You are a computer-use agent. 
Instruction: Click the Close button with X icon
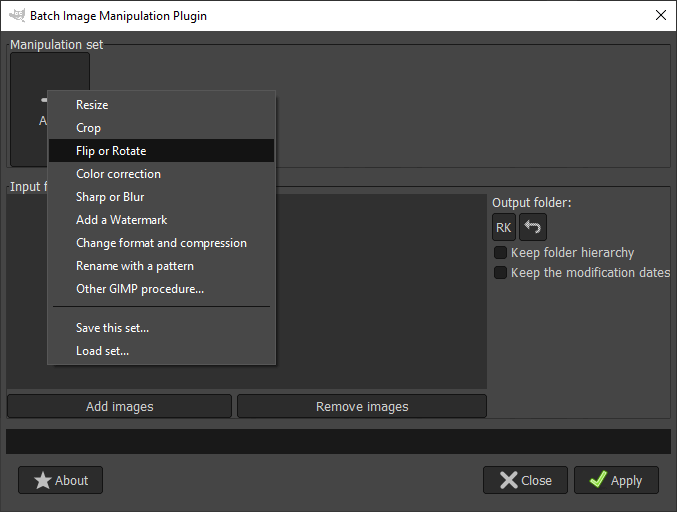525,480
